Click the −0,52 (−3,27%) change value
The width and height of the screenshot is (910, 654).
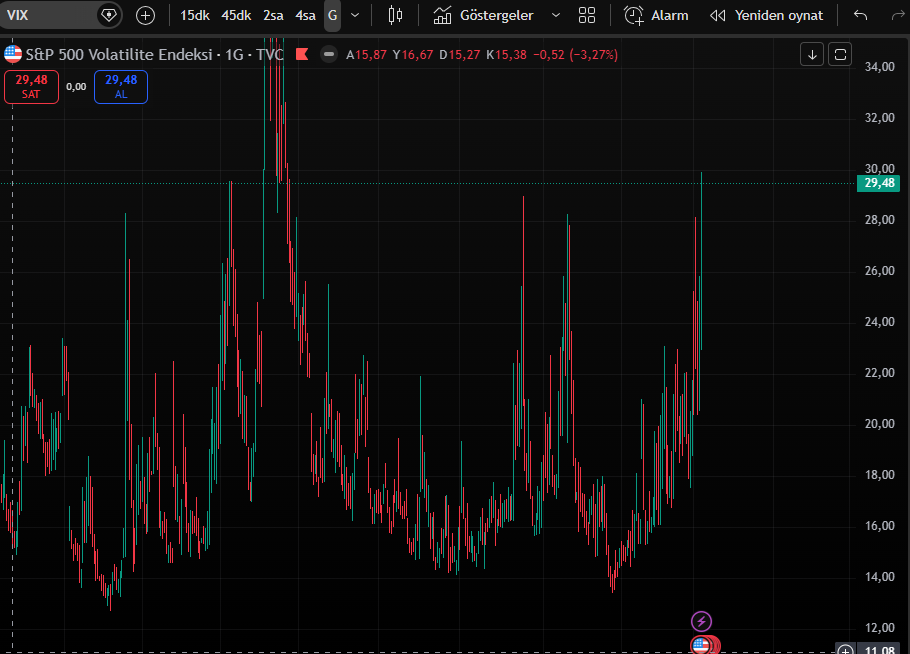575,55
